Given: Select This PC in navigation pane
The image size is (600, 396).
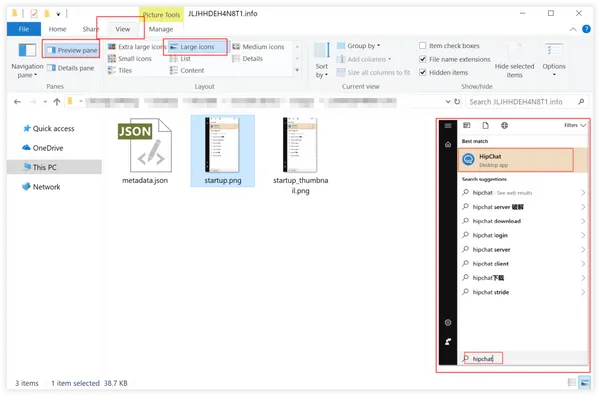Looking at the screenshot, I should [54, 167].
